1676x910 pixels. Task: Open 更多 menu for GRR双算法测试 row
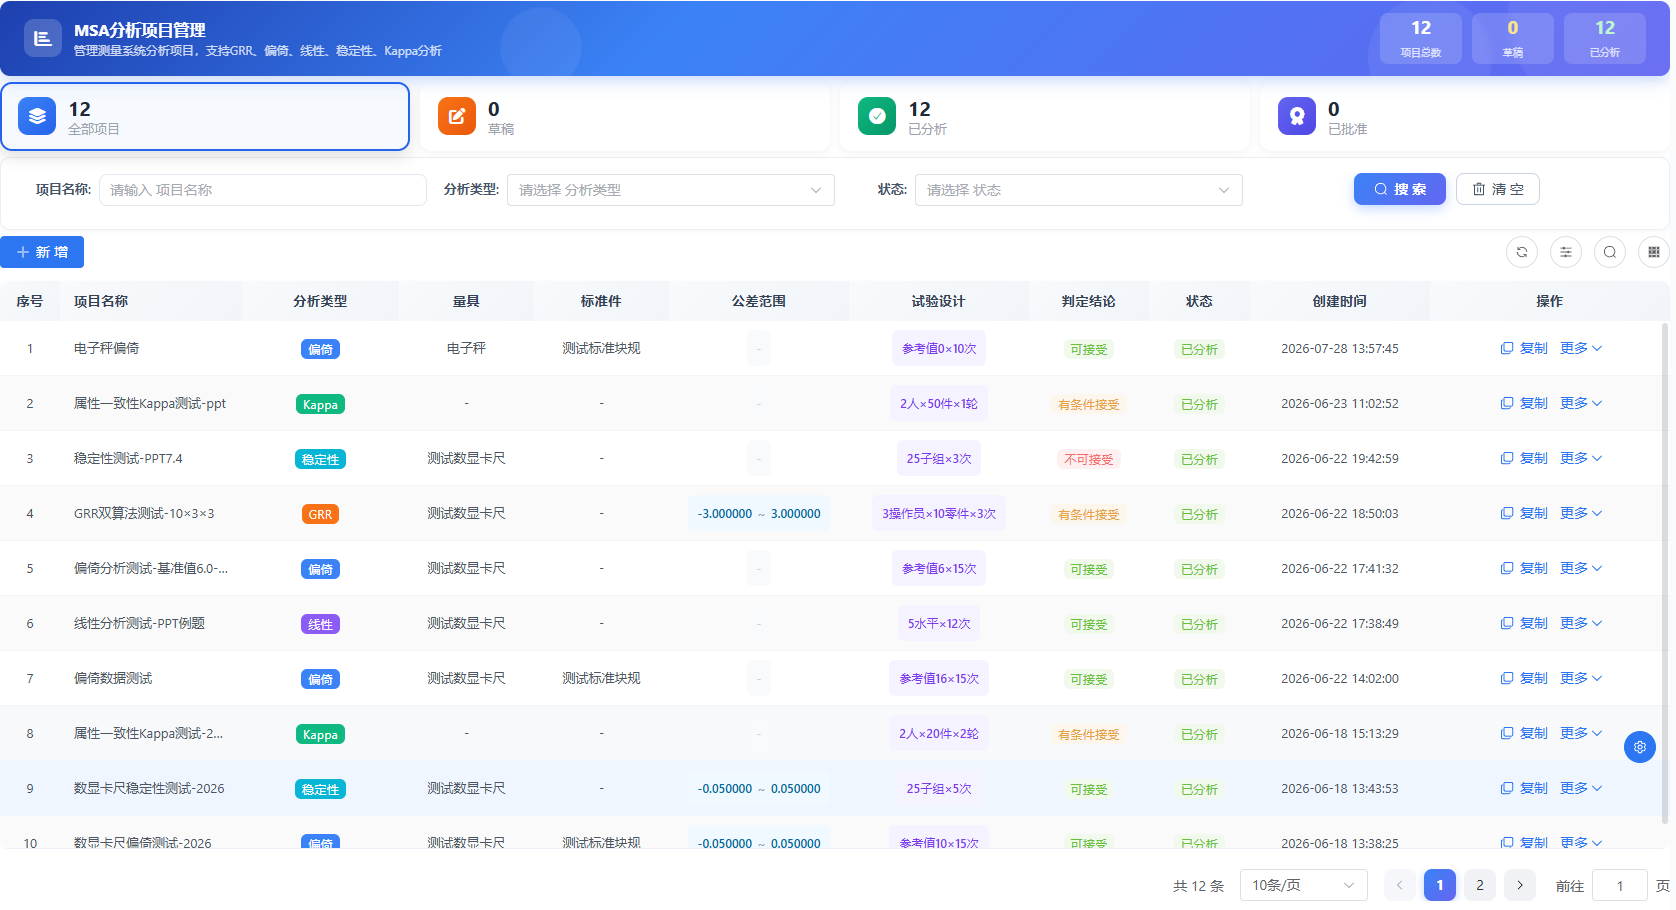click(1581, 513)
